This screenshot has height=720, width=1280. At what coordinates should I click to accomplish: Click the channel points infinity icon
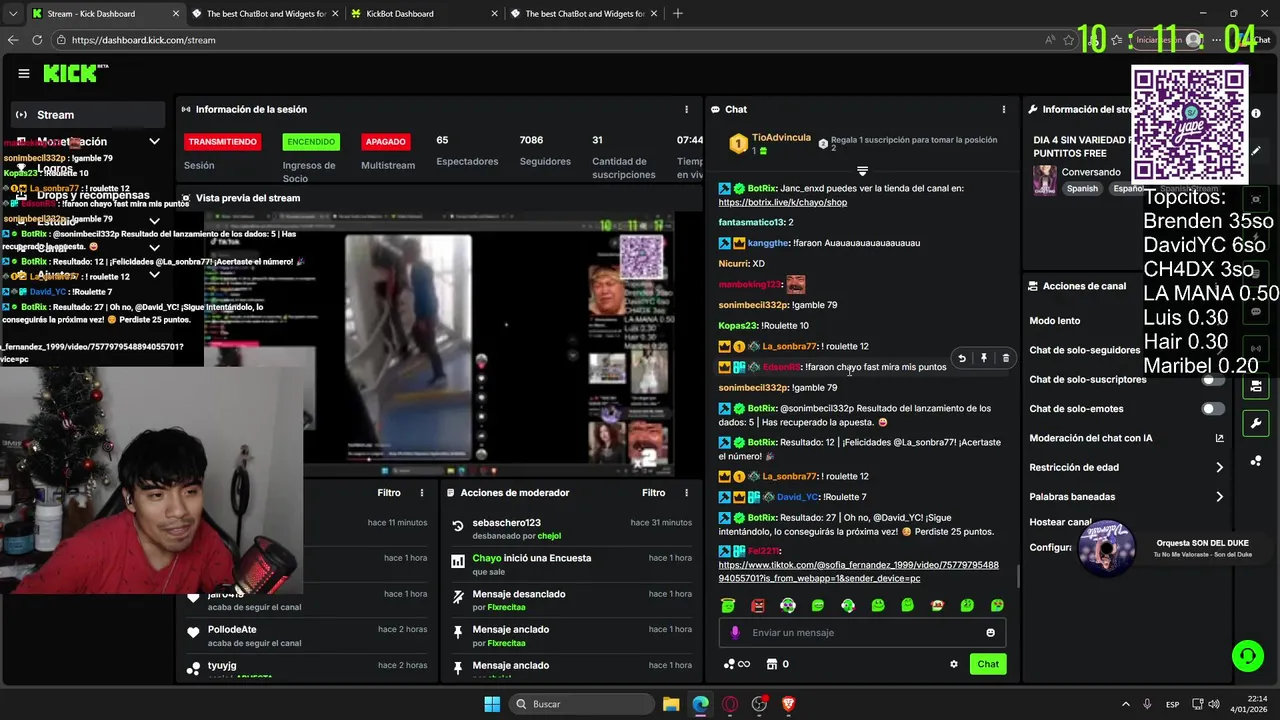pos(737,664)
